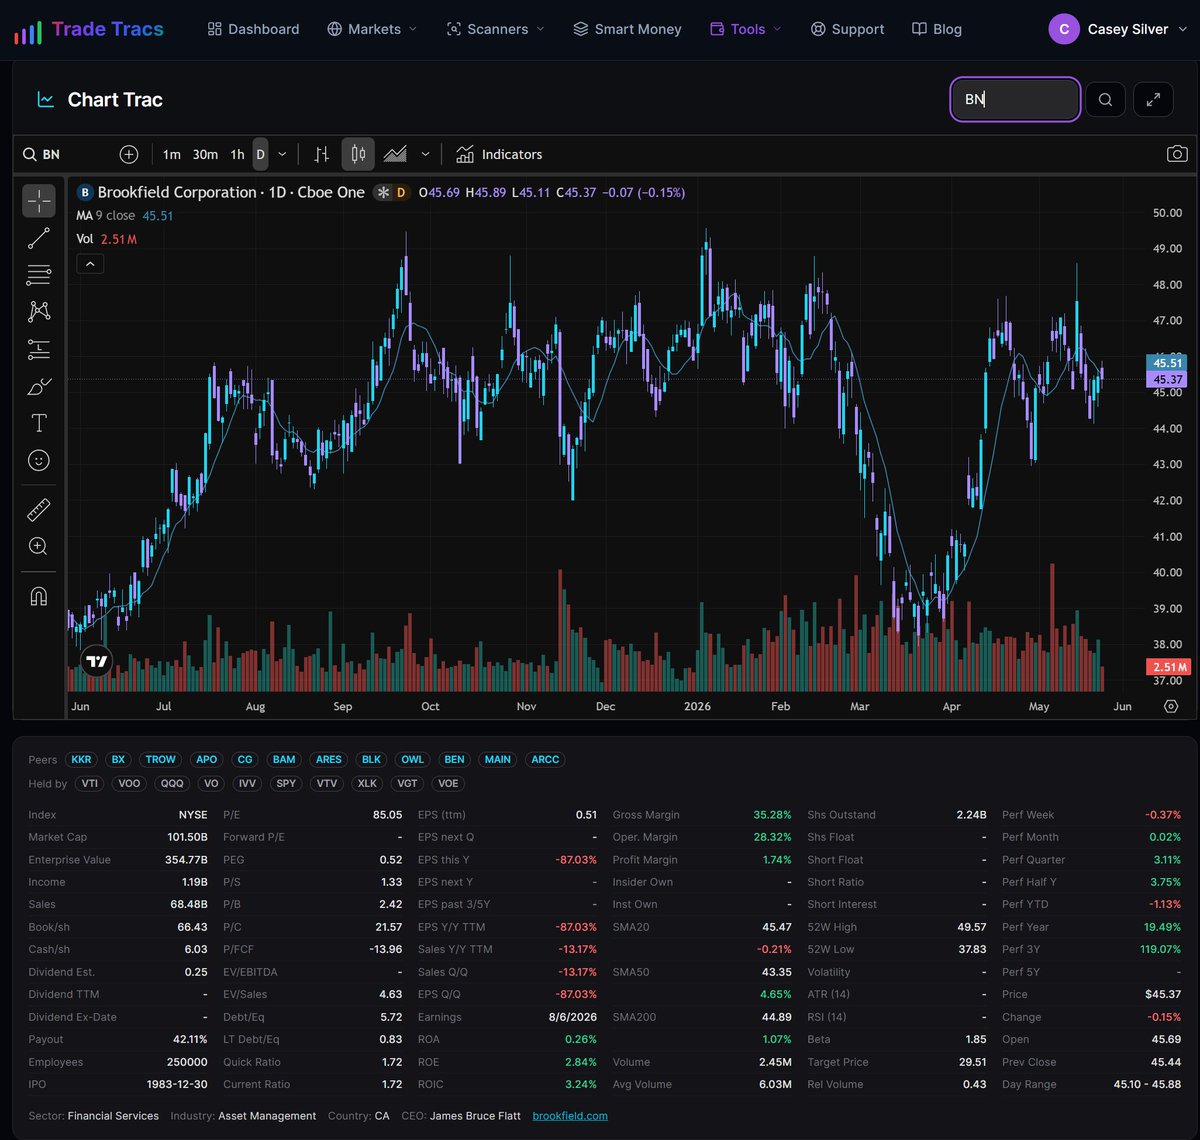This screenshot has height=1140, width=1200.
Task: Click the Vol indicator label
Action: tap(85, 239)
